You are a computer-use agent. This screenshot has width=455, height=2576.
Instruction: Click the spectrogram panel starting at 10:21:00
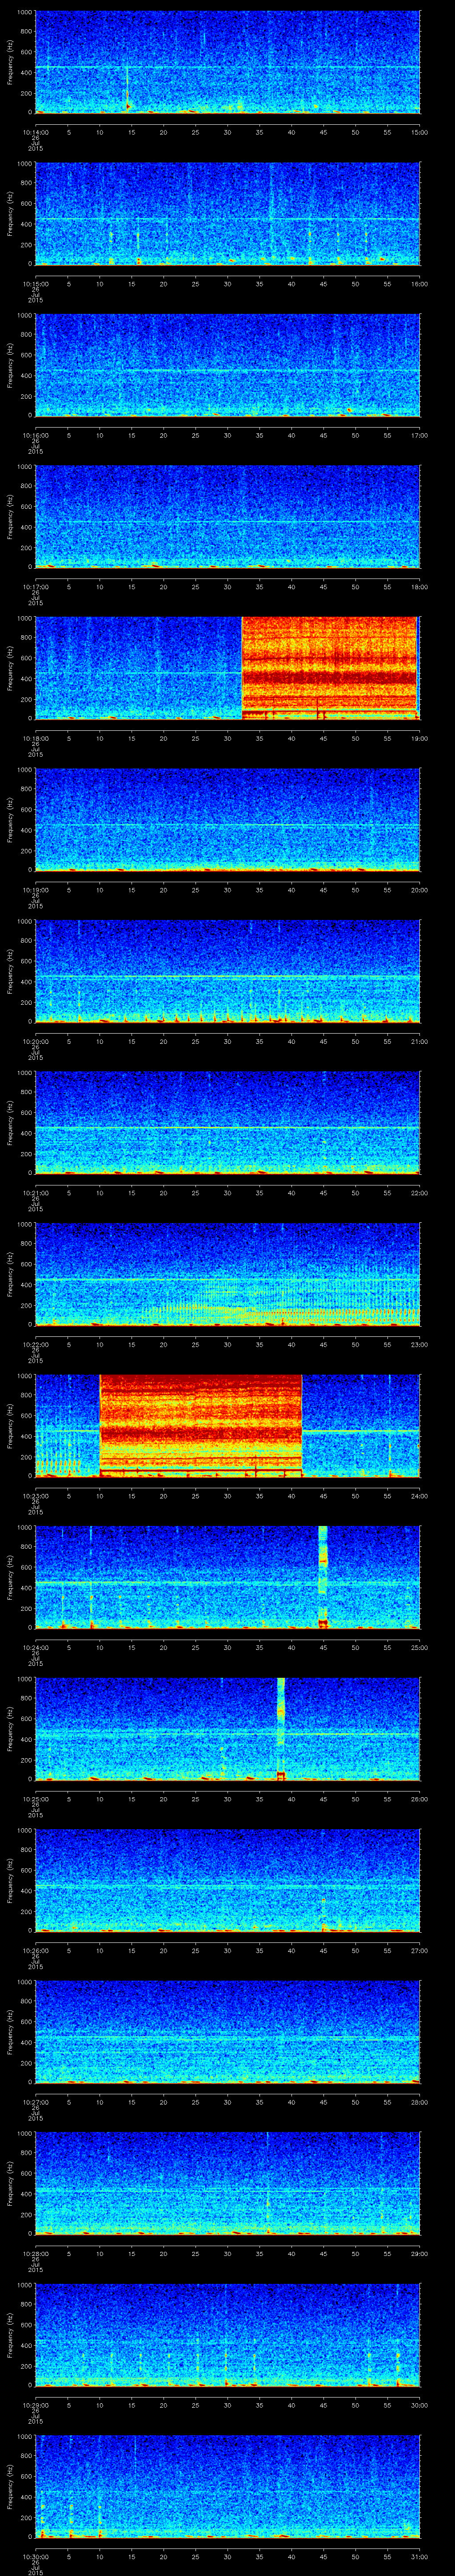pos(227,1123)
